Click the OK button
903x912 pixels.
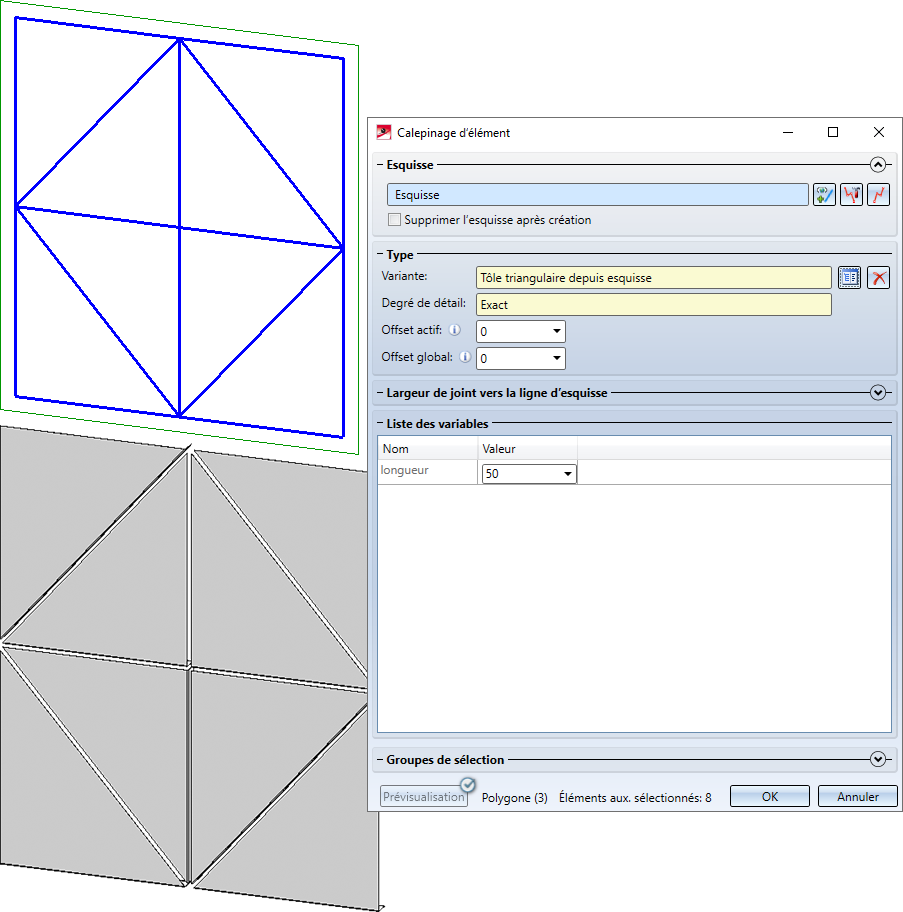click(x=769, y=797)
